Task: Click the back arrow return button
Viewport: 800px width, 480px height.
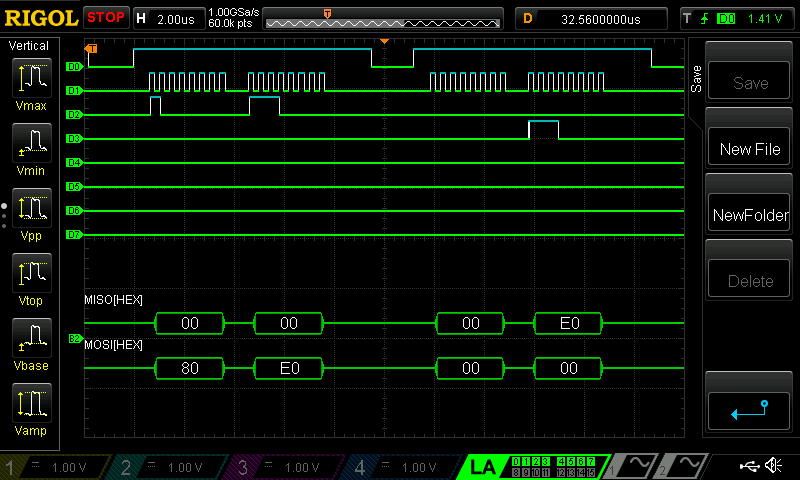Action: click(749, 411)
